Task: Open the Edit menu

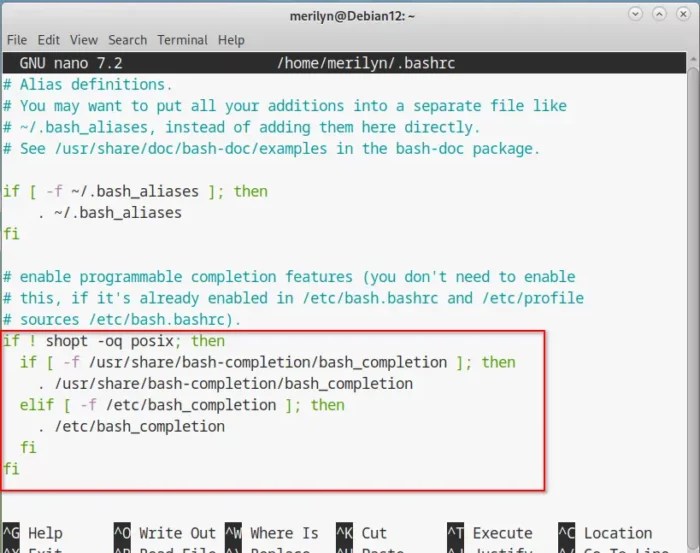Action: point(48,40)
